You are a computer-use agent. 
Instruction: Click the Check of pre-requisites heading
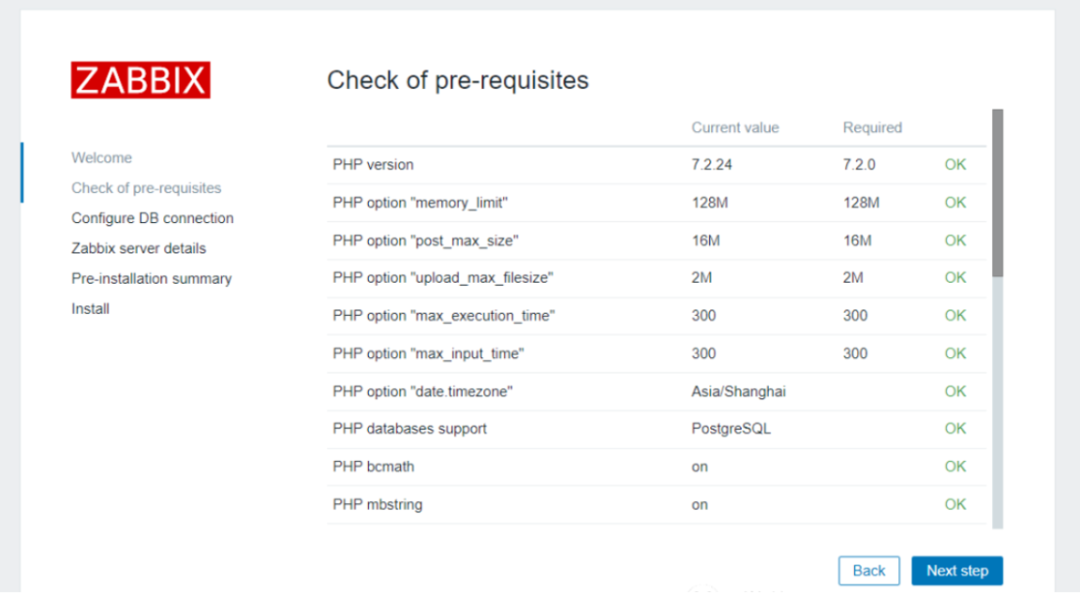click(458, 81)
